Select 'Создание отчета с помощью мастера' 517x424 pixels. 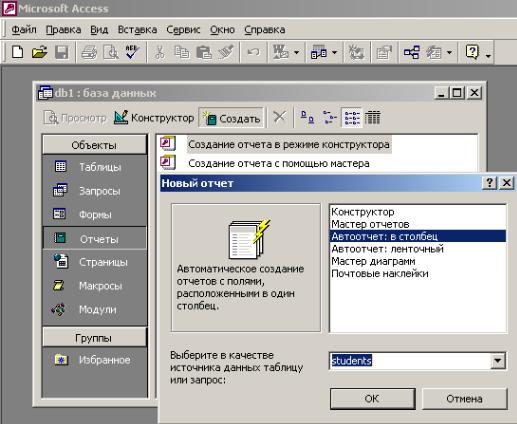(x=279, y=163)
